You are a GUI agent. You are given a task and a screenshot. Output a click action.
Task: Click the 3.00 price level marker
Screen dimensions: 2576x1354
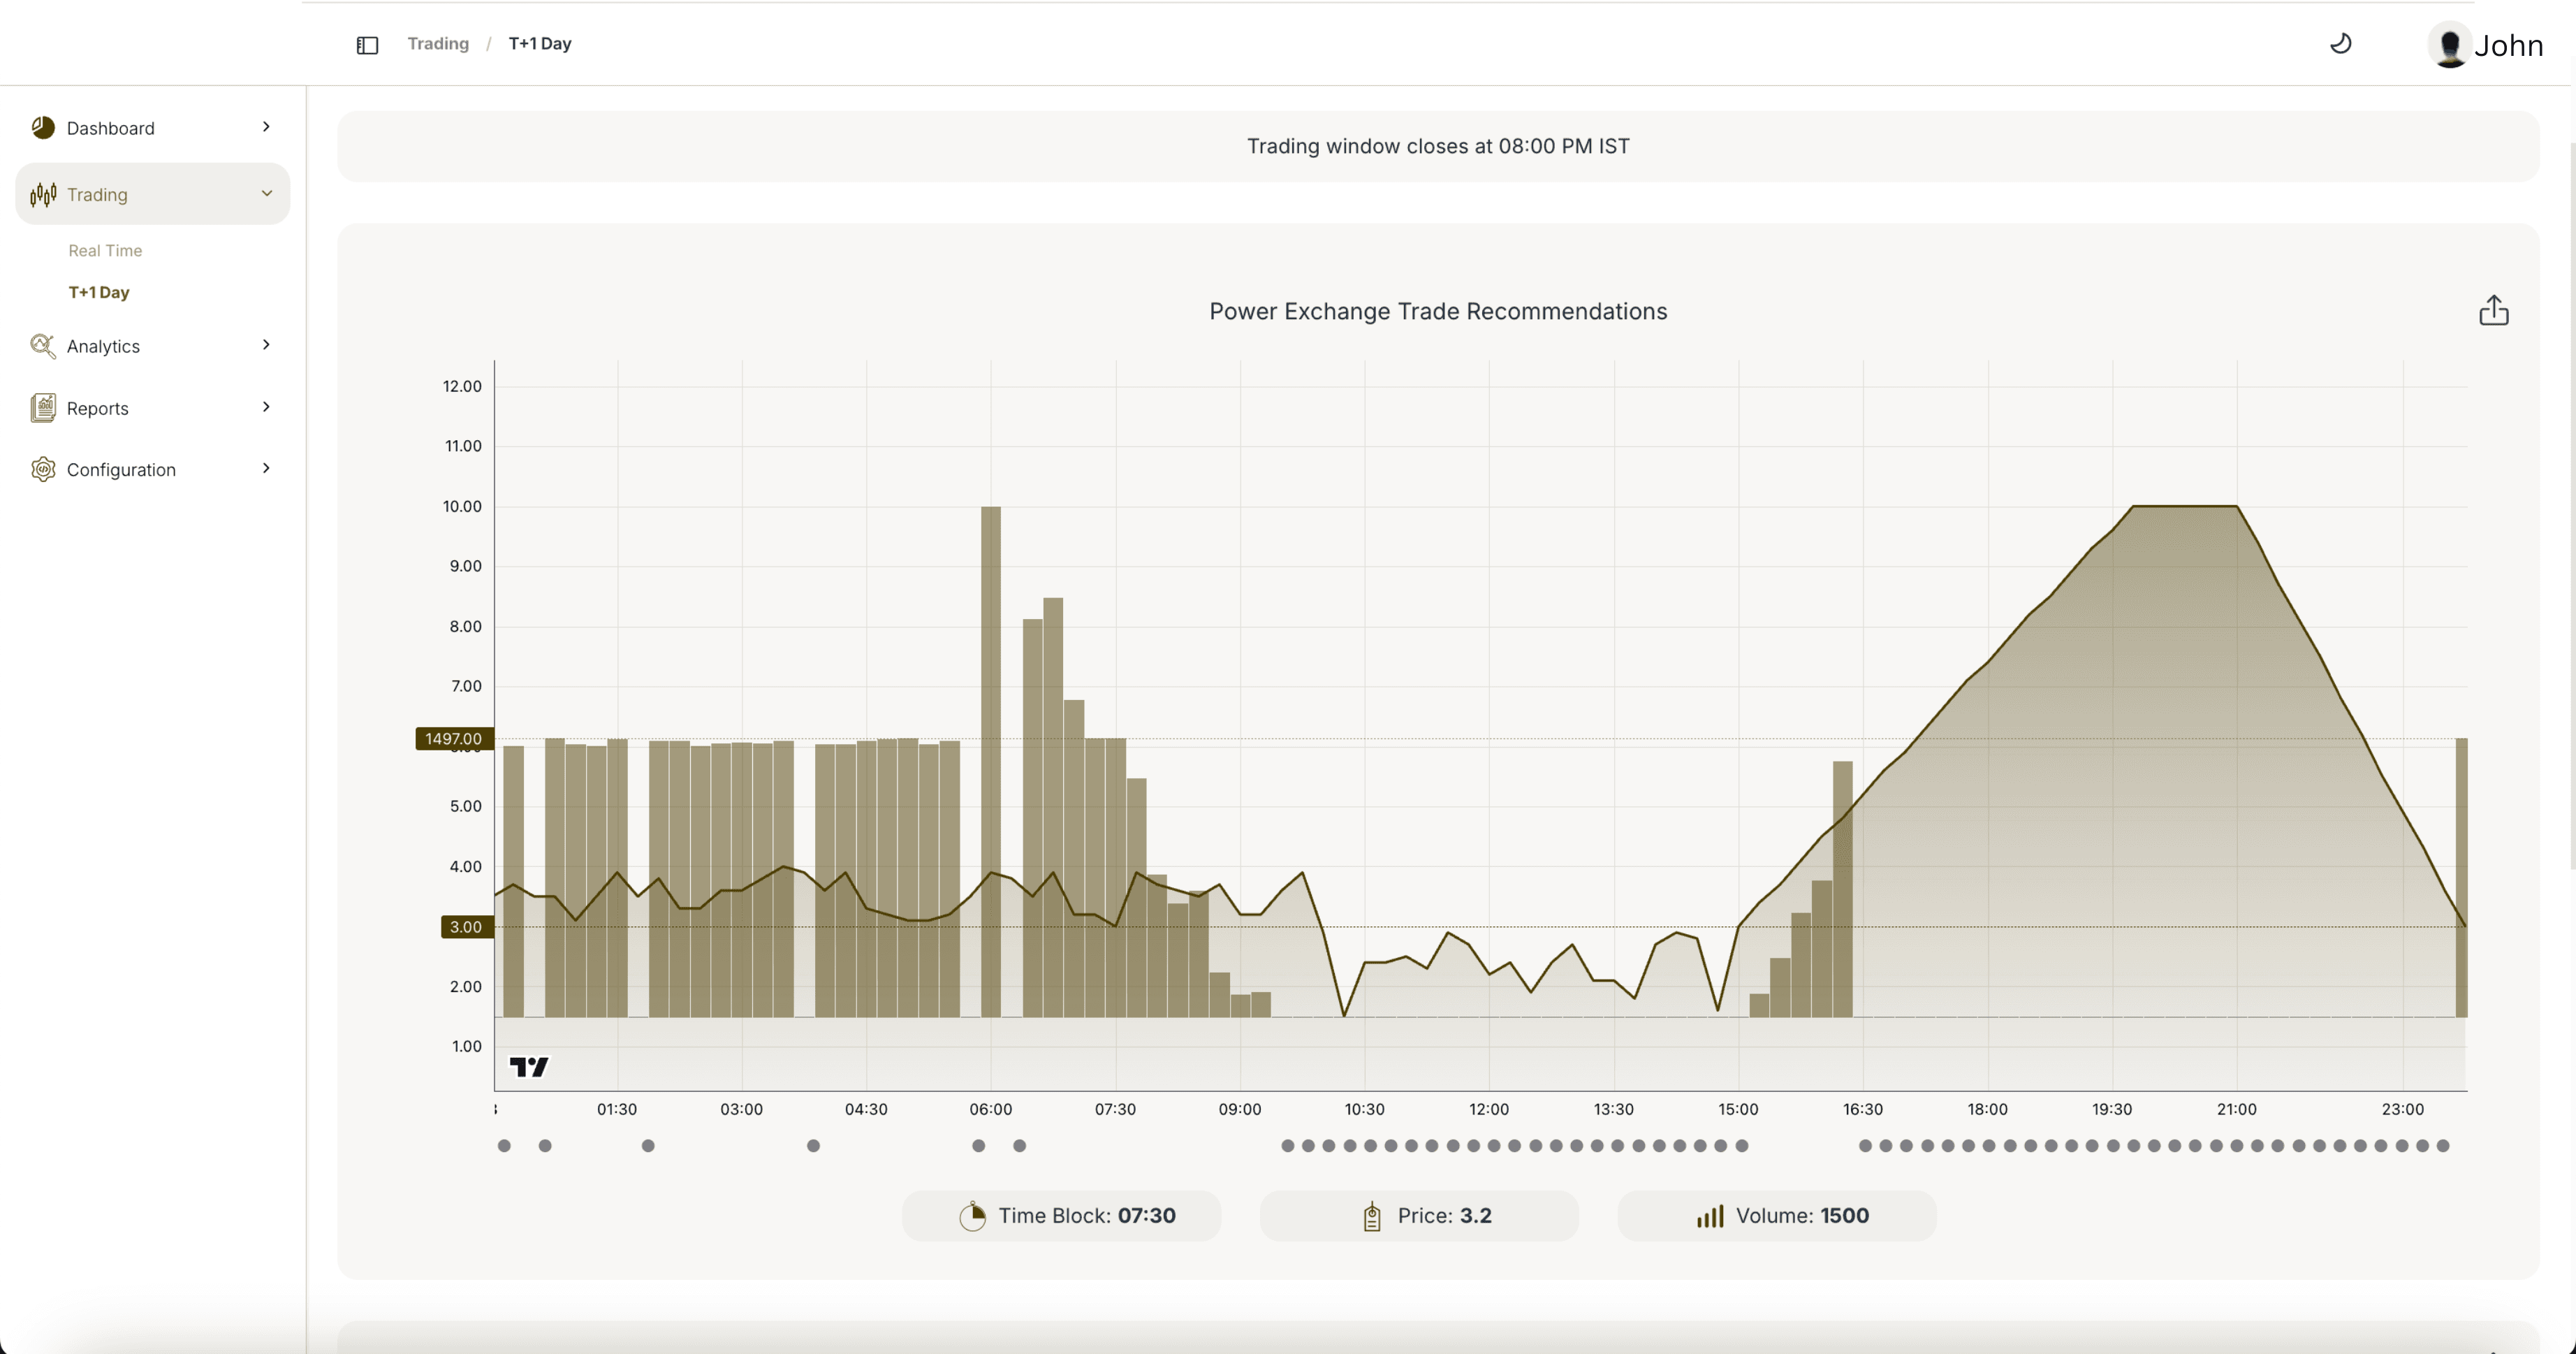coord(466,927)
